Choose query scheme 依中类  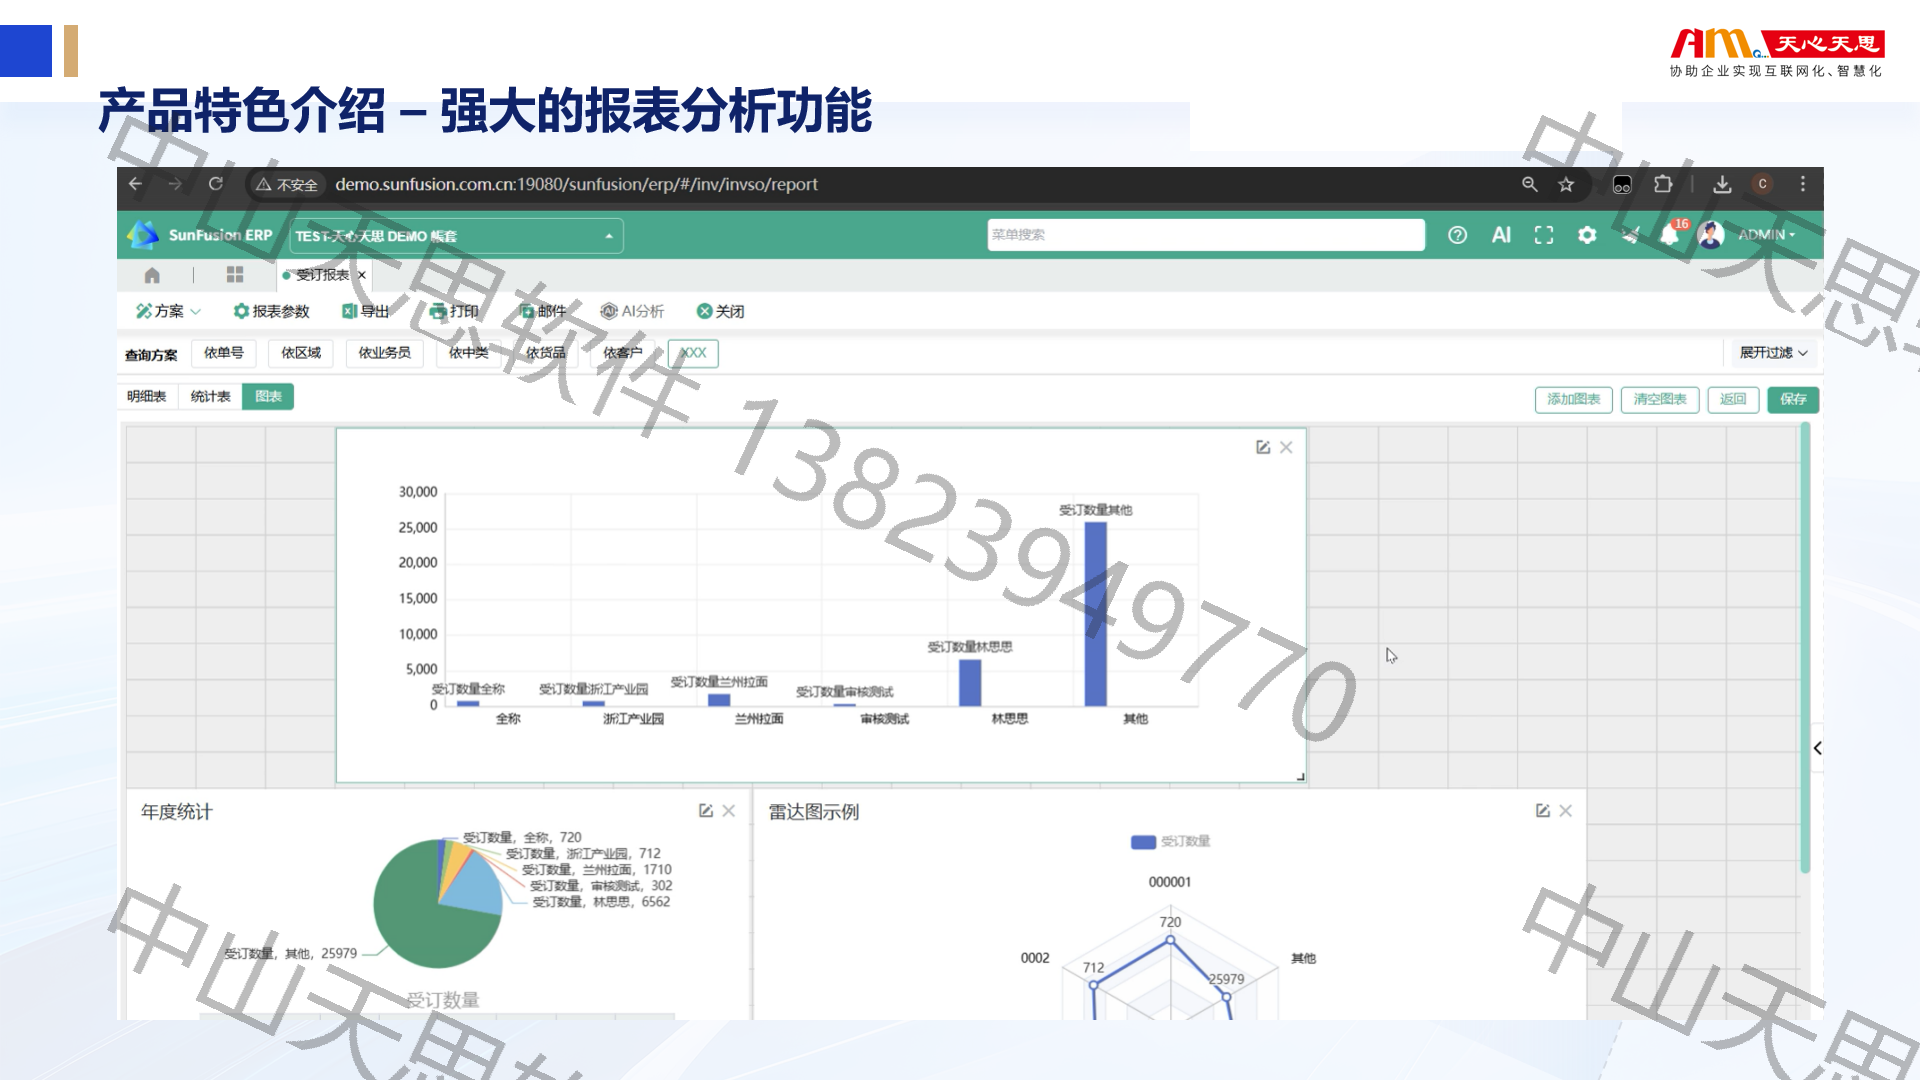(x=468, y=353)
